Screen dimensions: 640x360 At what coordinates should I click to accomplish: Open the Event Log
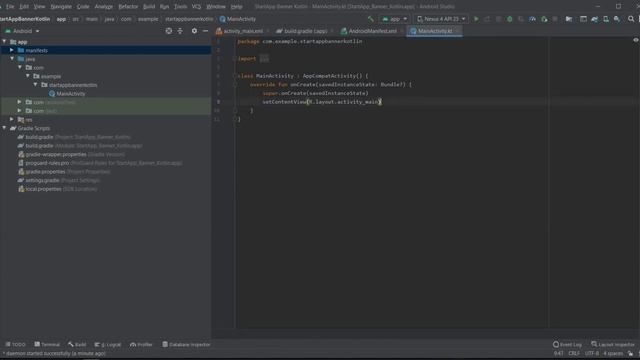[567, 344]
